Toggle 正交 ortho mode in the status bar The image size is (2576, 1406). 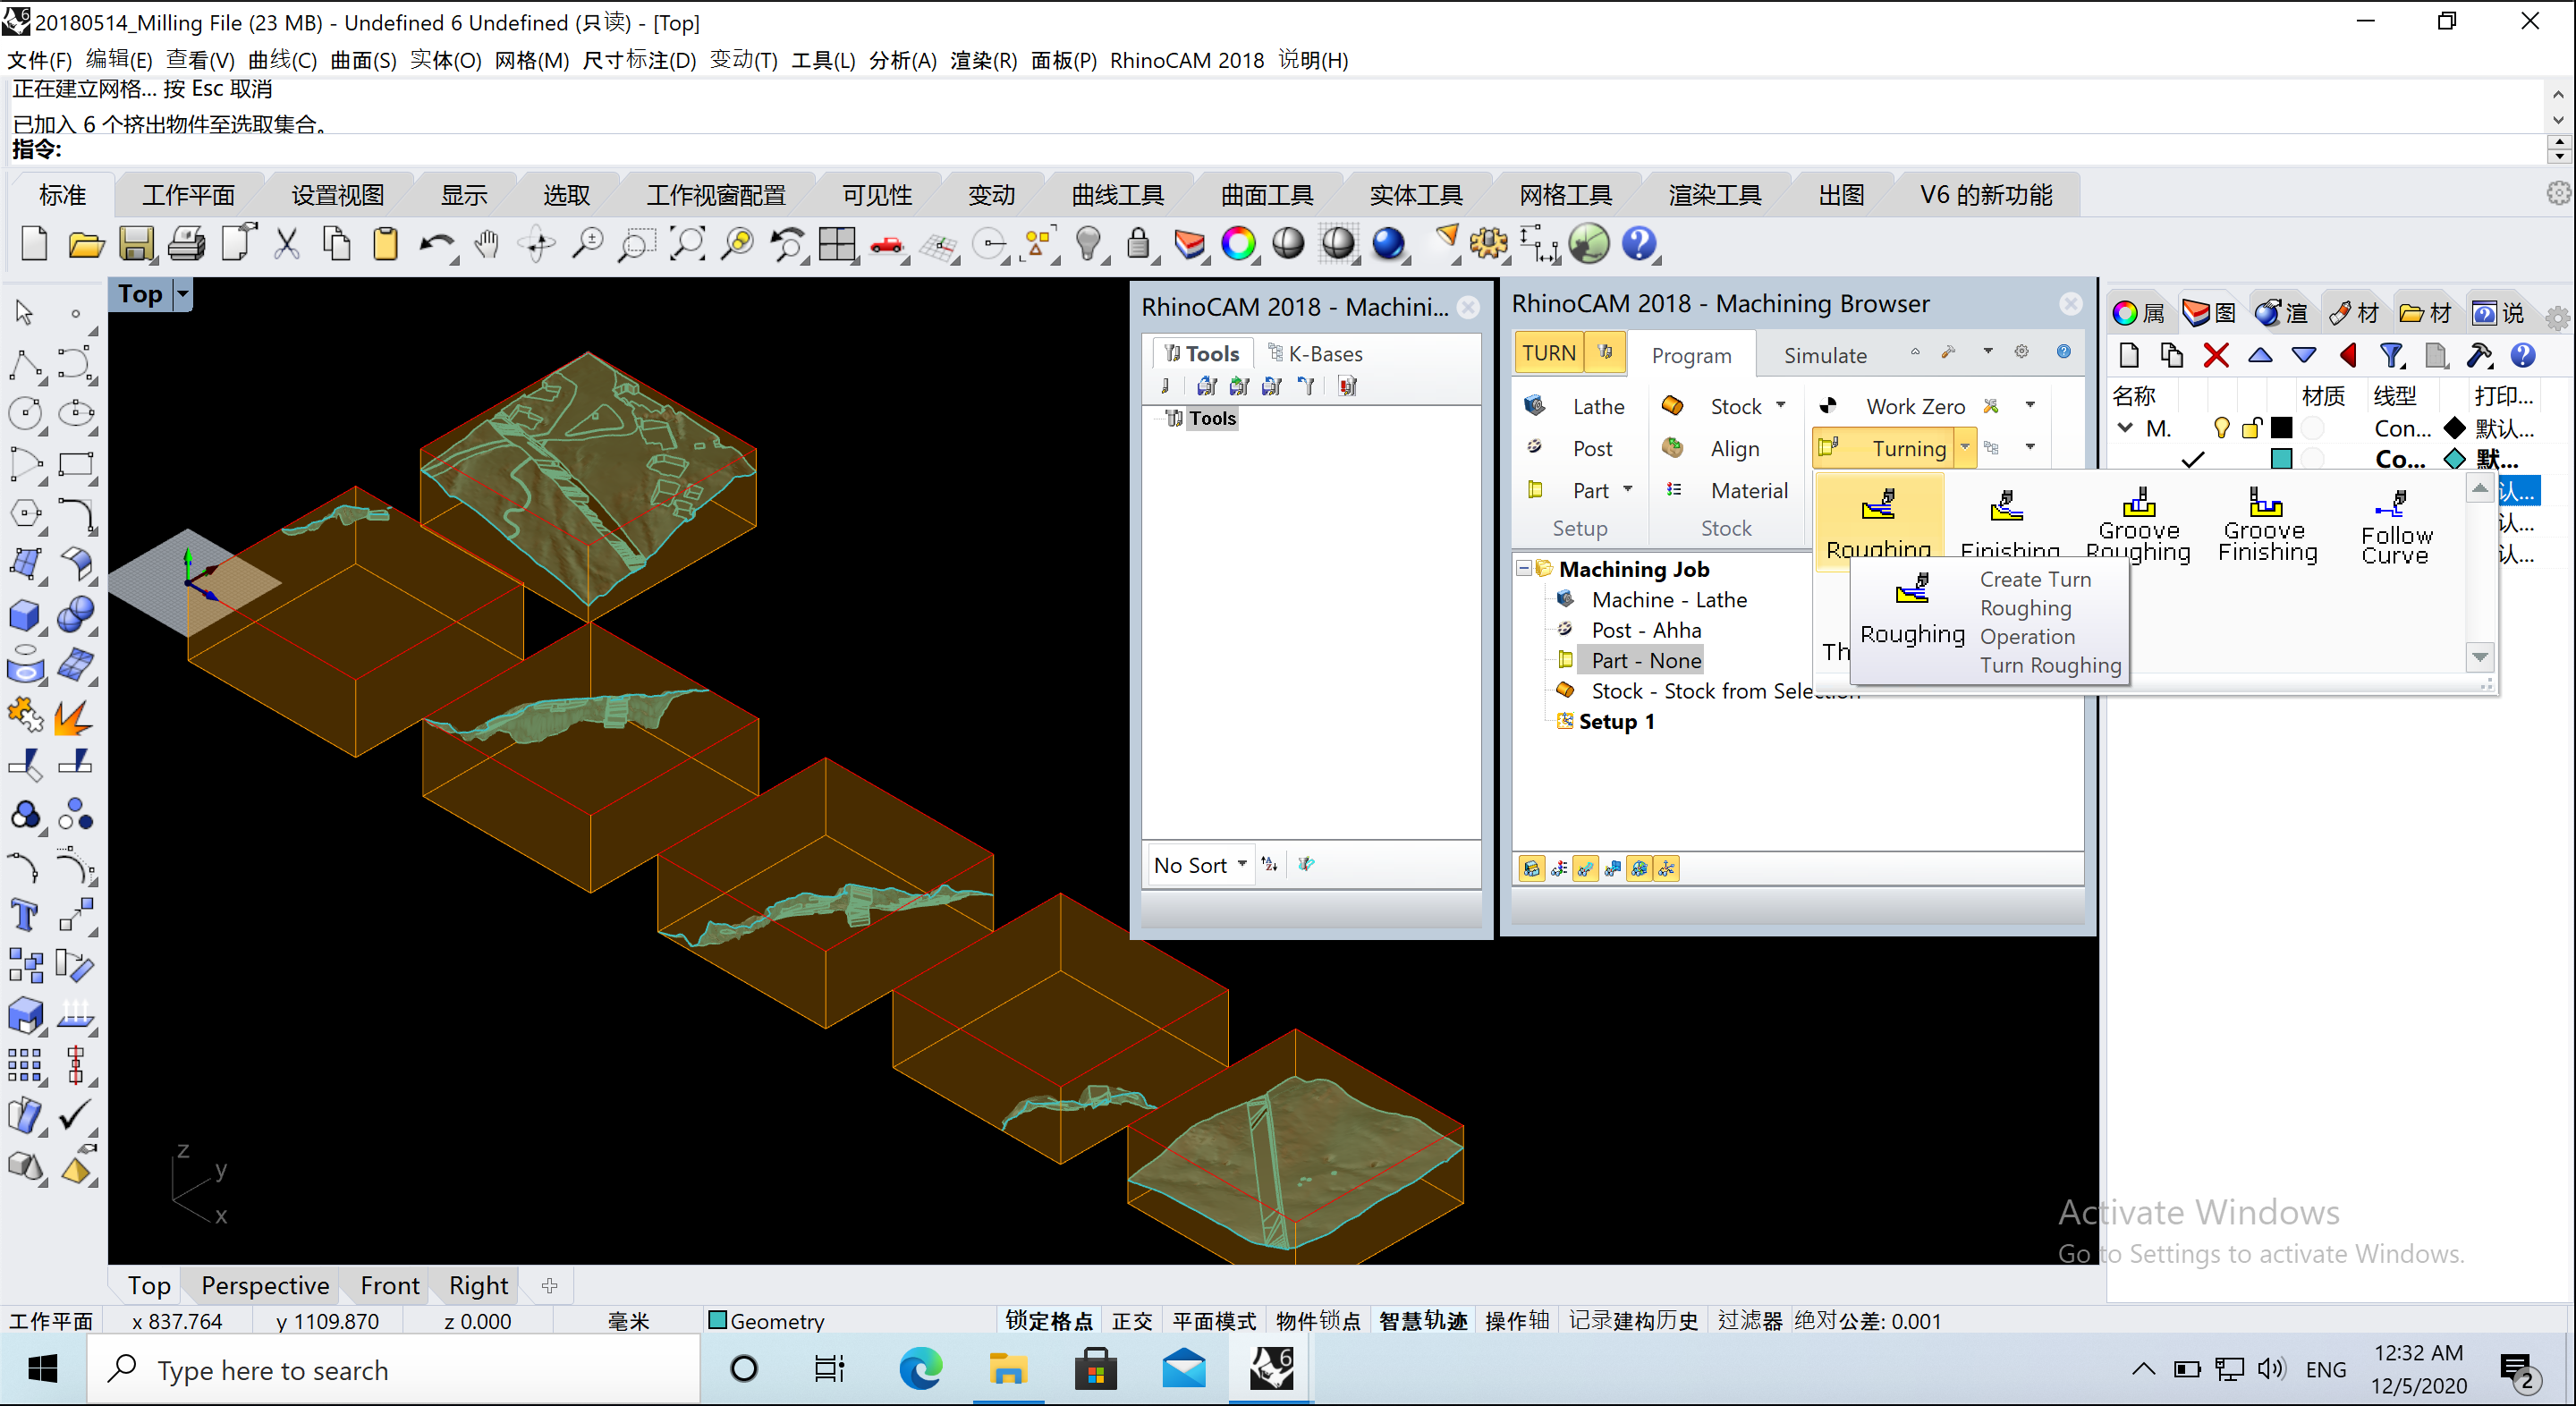(1132, 1321)
